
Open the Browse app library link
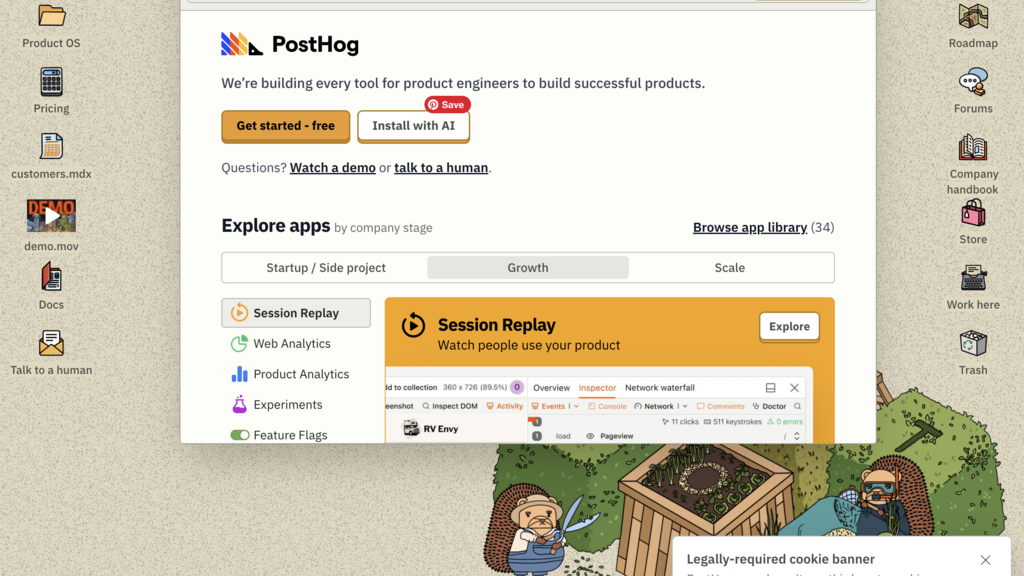(x=750, y=227)
